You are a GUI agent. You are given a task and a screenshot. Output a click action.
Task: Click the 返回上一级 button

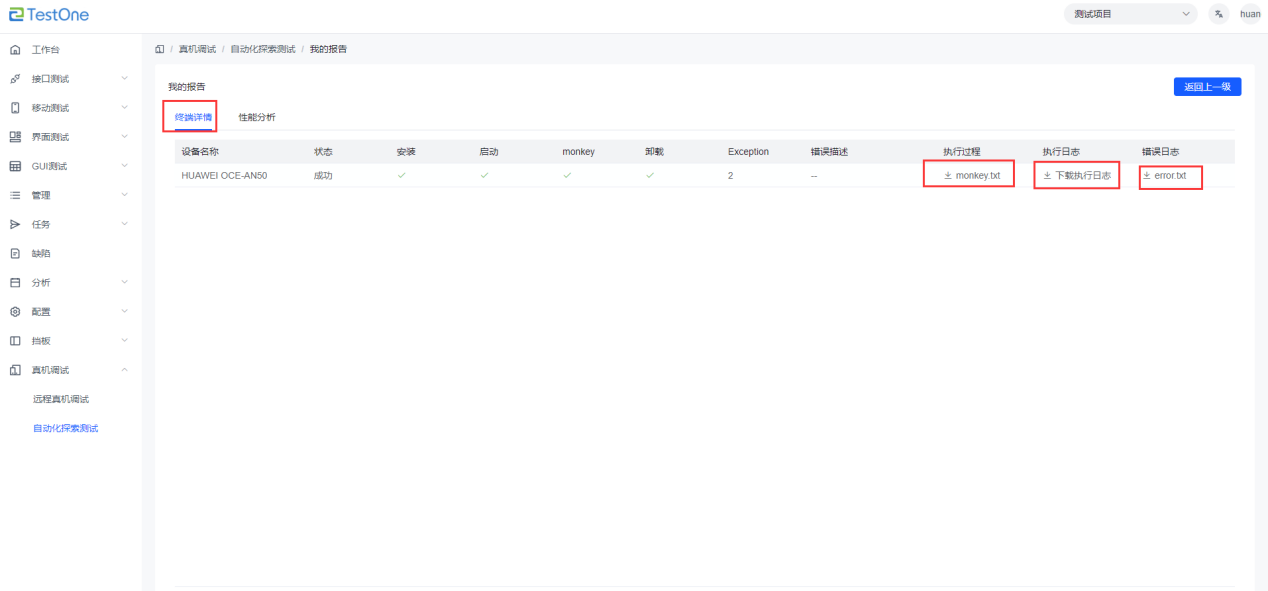[x=1207, y=87]
